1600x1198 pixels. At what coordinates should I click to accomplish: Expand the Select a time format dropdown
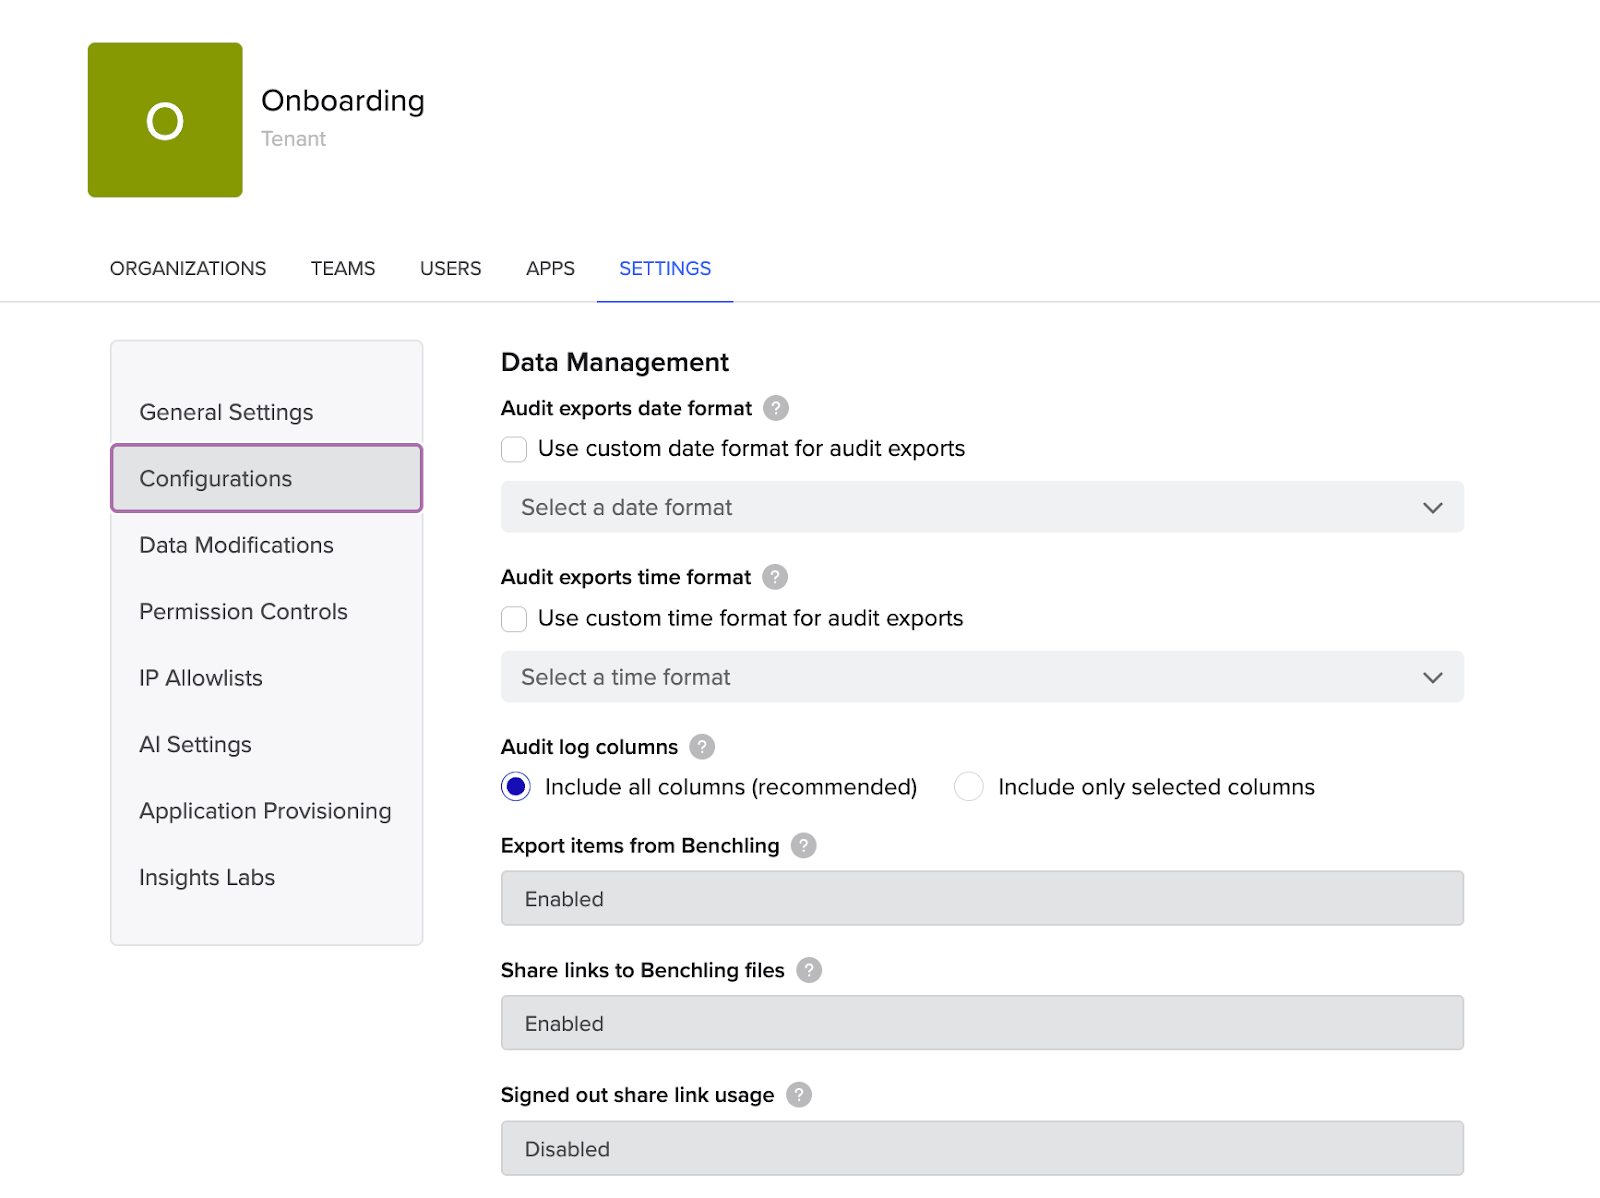(x=981, y=677)
